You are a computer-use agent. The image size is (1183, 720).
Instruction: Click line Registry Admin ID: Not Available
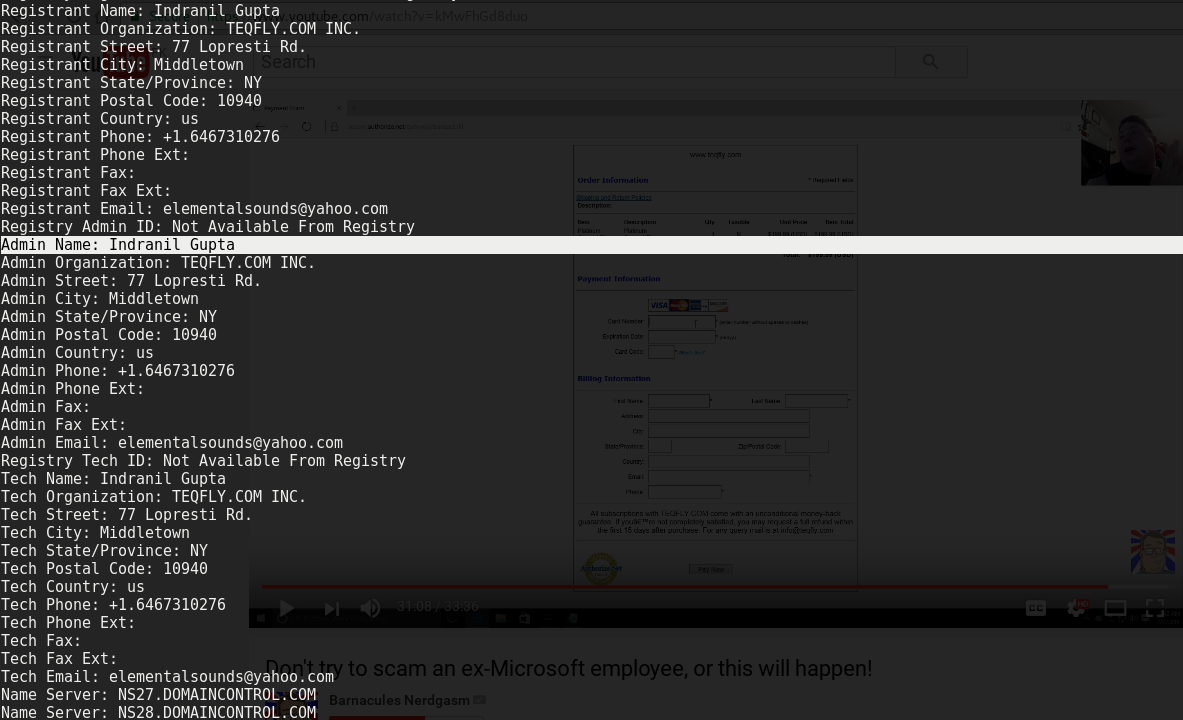pyautogui.click(x=207, y=227)
